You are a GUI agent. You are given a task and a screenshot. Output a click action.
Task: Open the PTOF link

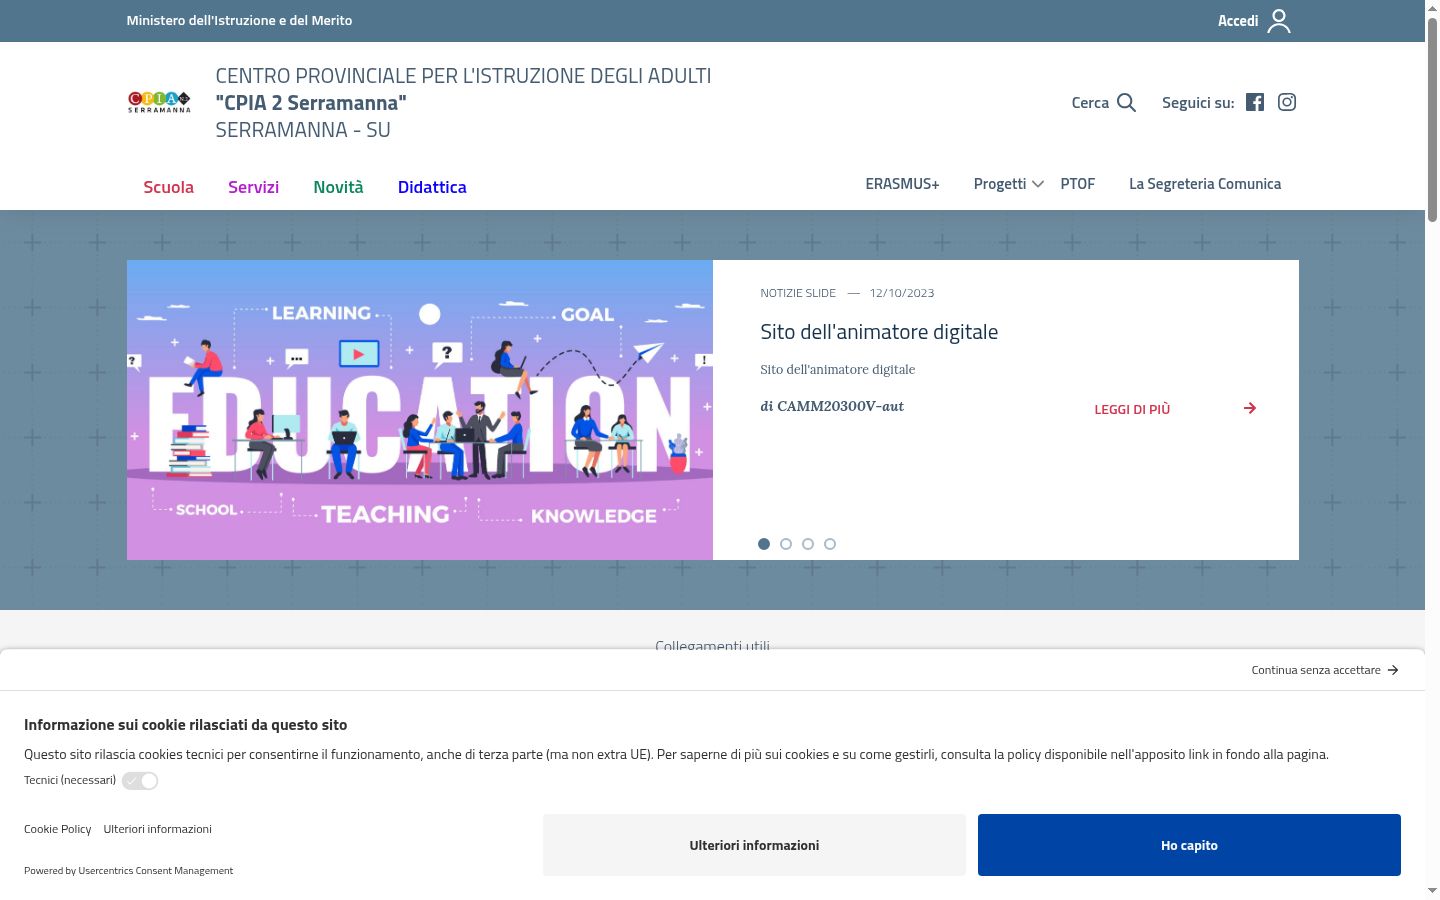[x=1078, y=184]
